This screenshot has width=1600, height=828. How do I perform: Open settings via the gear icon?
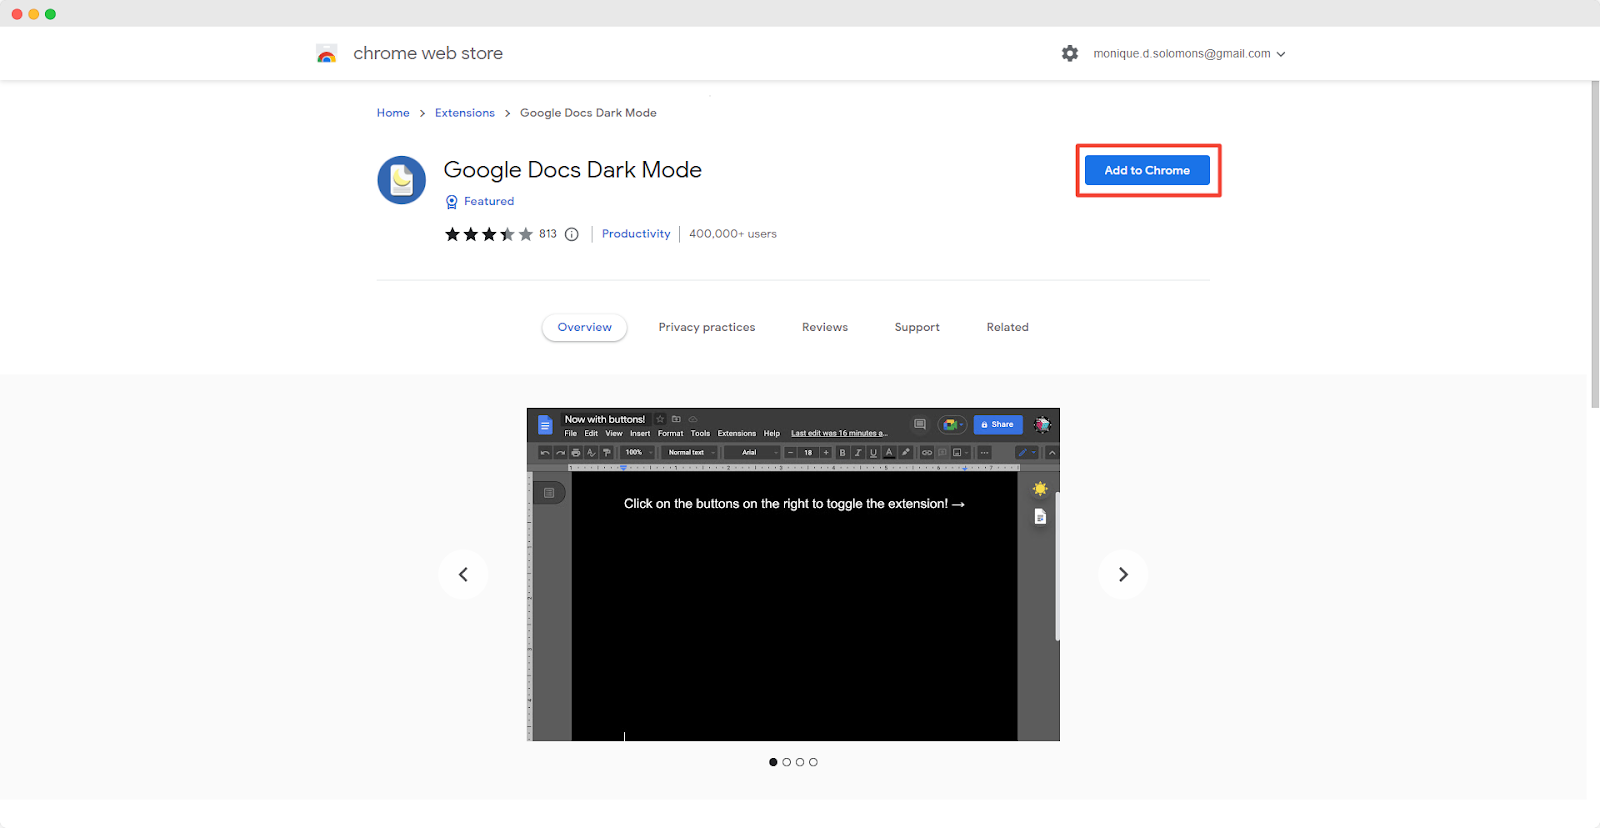[1070, 54]
